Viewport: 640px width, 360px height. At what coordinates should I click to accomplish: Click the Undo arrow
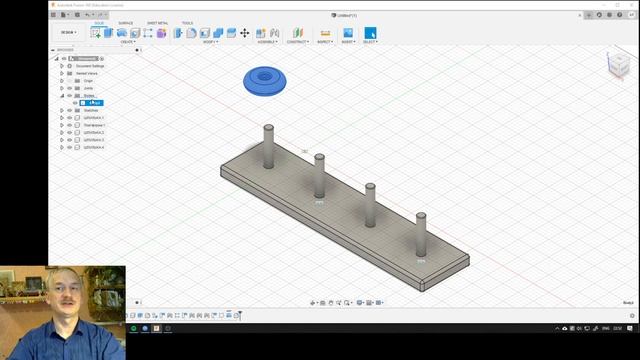click(x=87, y=15)
